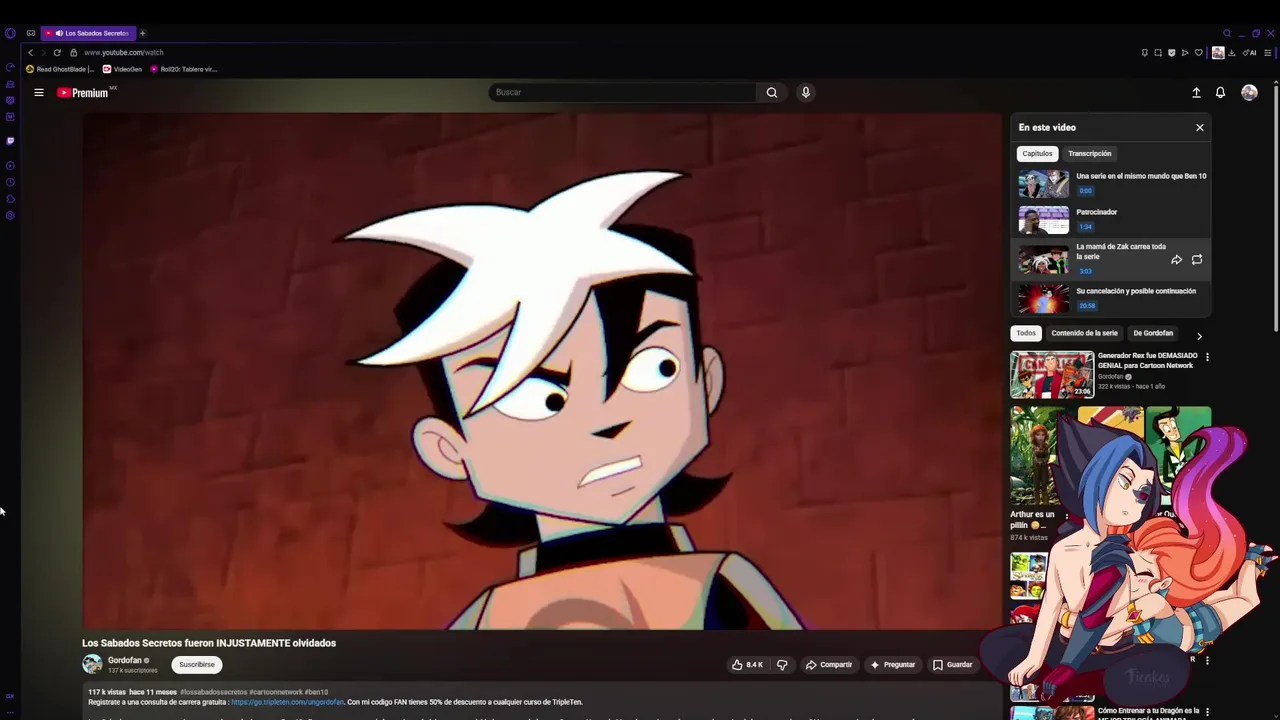Select the 'De Gordofan' chip
Image resolution: width=1280 pixels, height=720 pixels.
[x=1152, y=333]
